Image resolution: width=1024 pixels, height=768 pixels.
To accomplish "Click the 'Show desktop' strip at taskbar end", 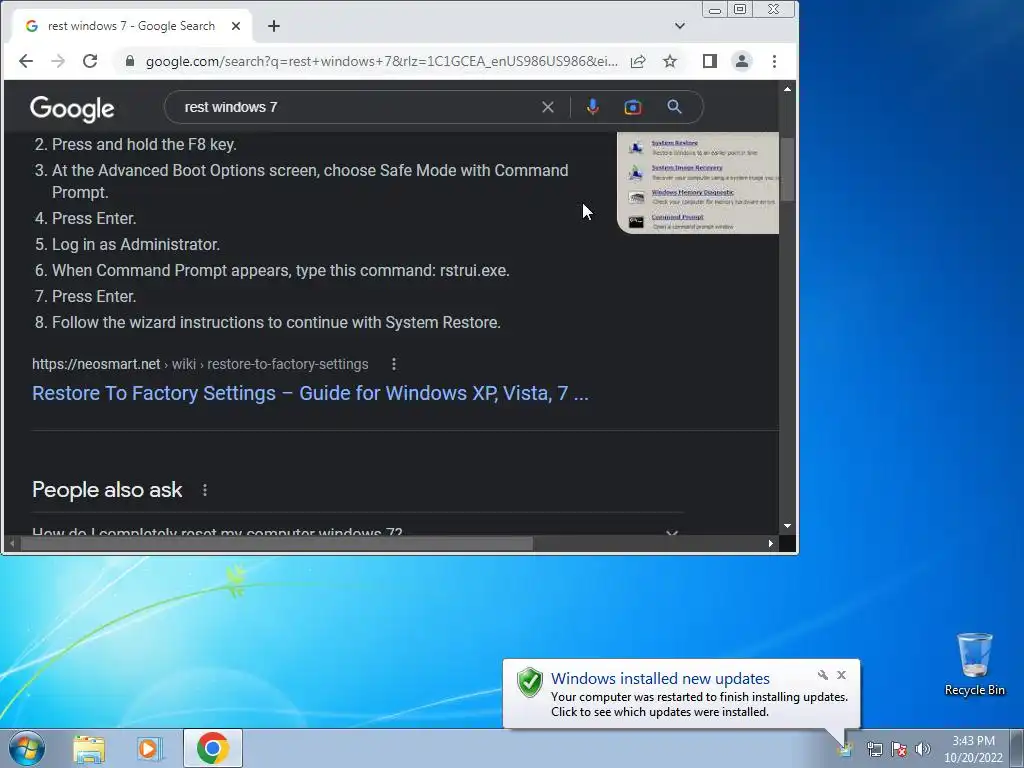I will pos(1017,748).
